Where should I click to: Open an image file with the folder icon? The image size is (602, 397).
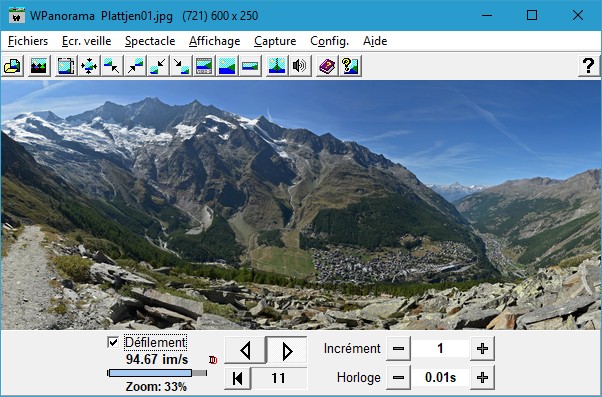coord(13,66)
